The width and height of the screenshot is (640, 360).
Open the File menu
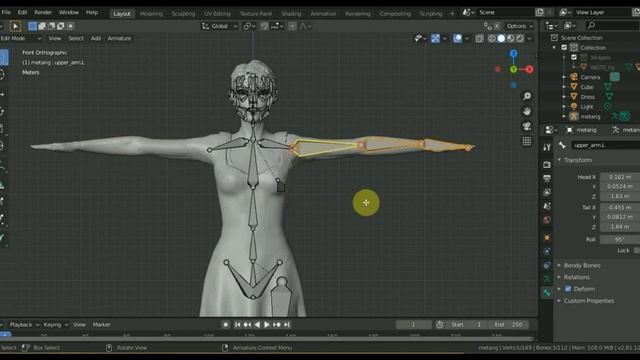6,13
